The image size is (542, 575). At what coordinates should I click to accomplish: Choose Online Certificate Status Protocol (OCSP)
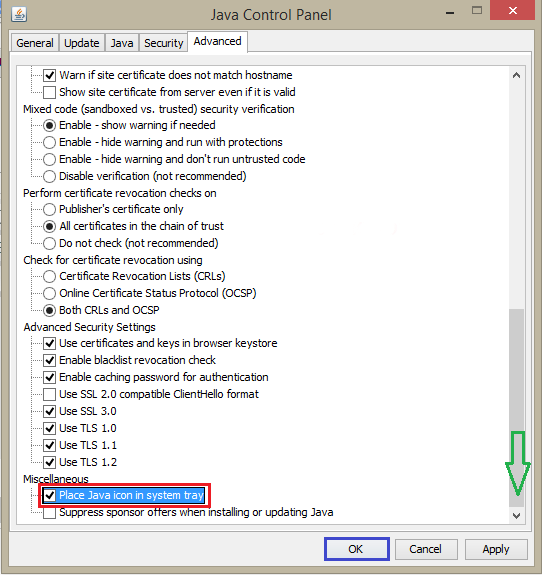click(50, 293)
